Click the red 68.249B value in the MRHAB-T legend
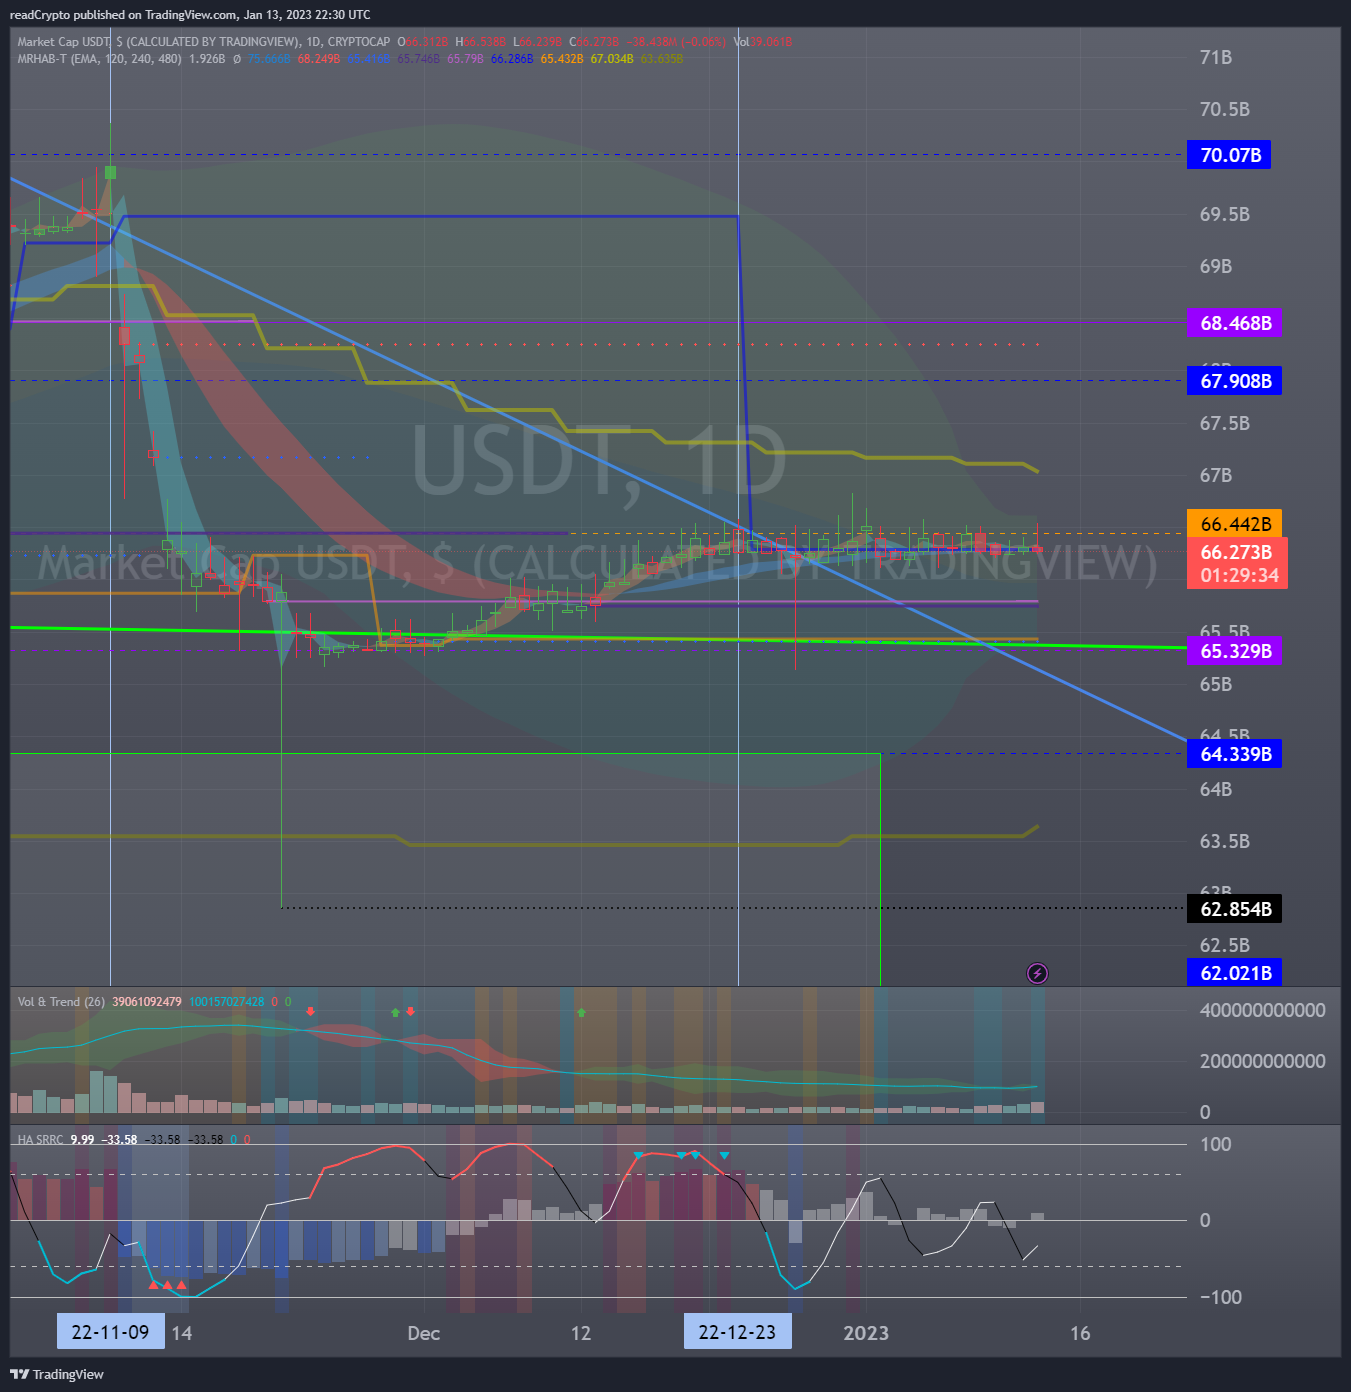Viewport: 1351px width, 1392px height. (x=318, y=59)
